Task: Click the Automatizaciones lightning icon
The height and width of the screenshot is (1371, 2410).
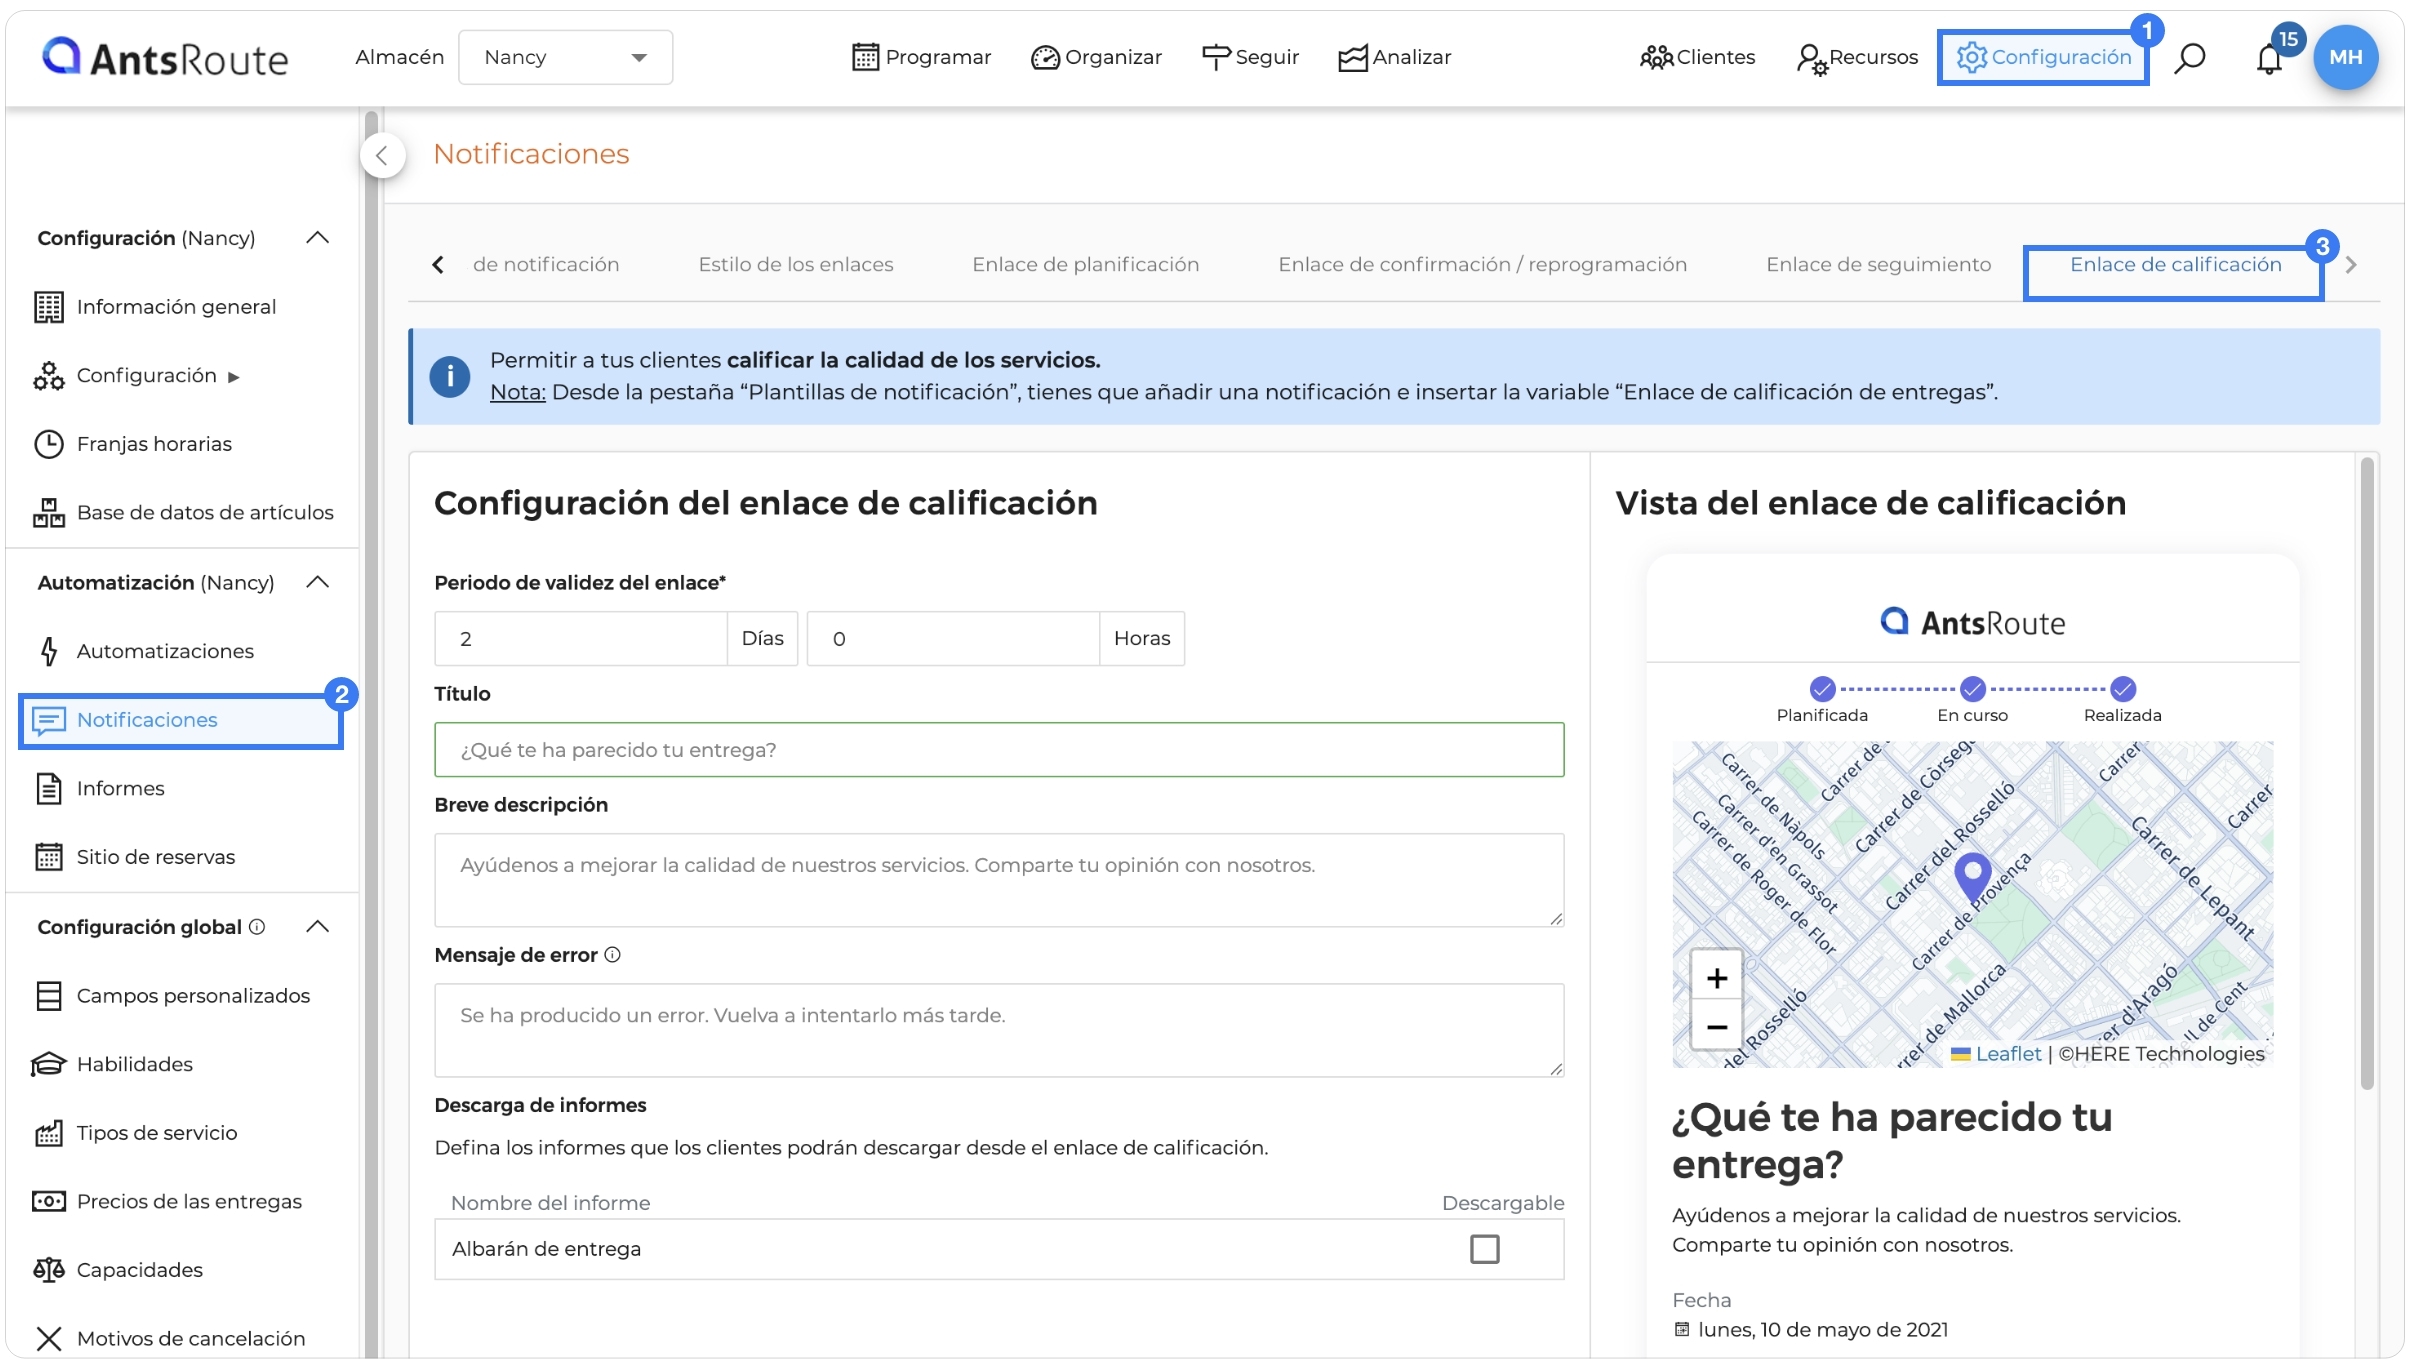Action: [x=49, y=651]
